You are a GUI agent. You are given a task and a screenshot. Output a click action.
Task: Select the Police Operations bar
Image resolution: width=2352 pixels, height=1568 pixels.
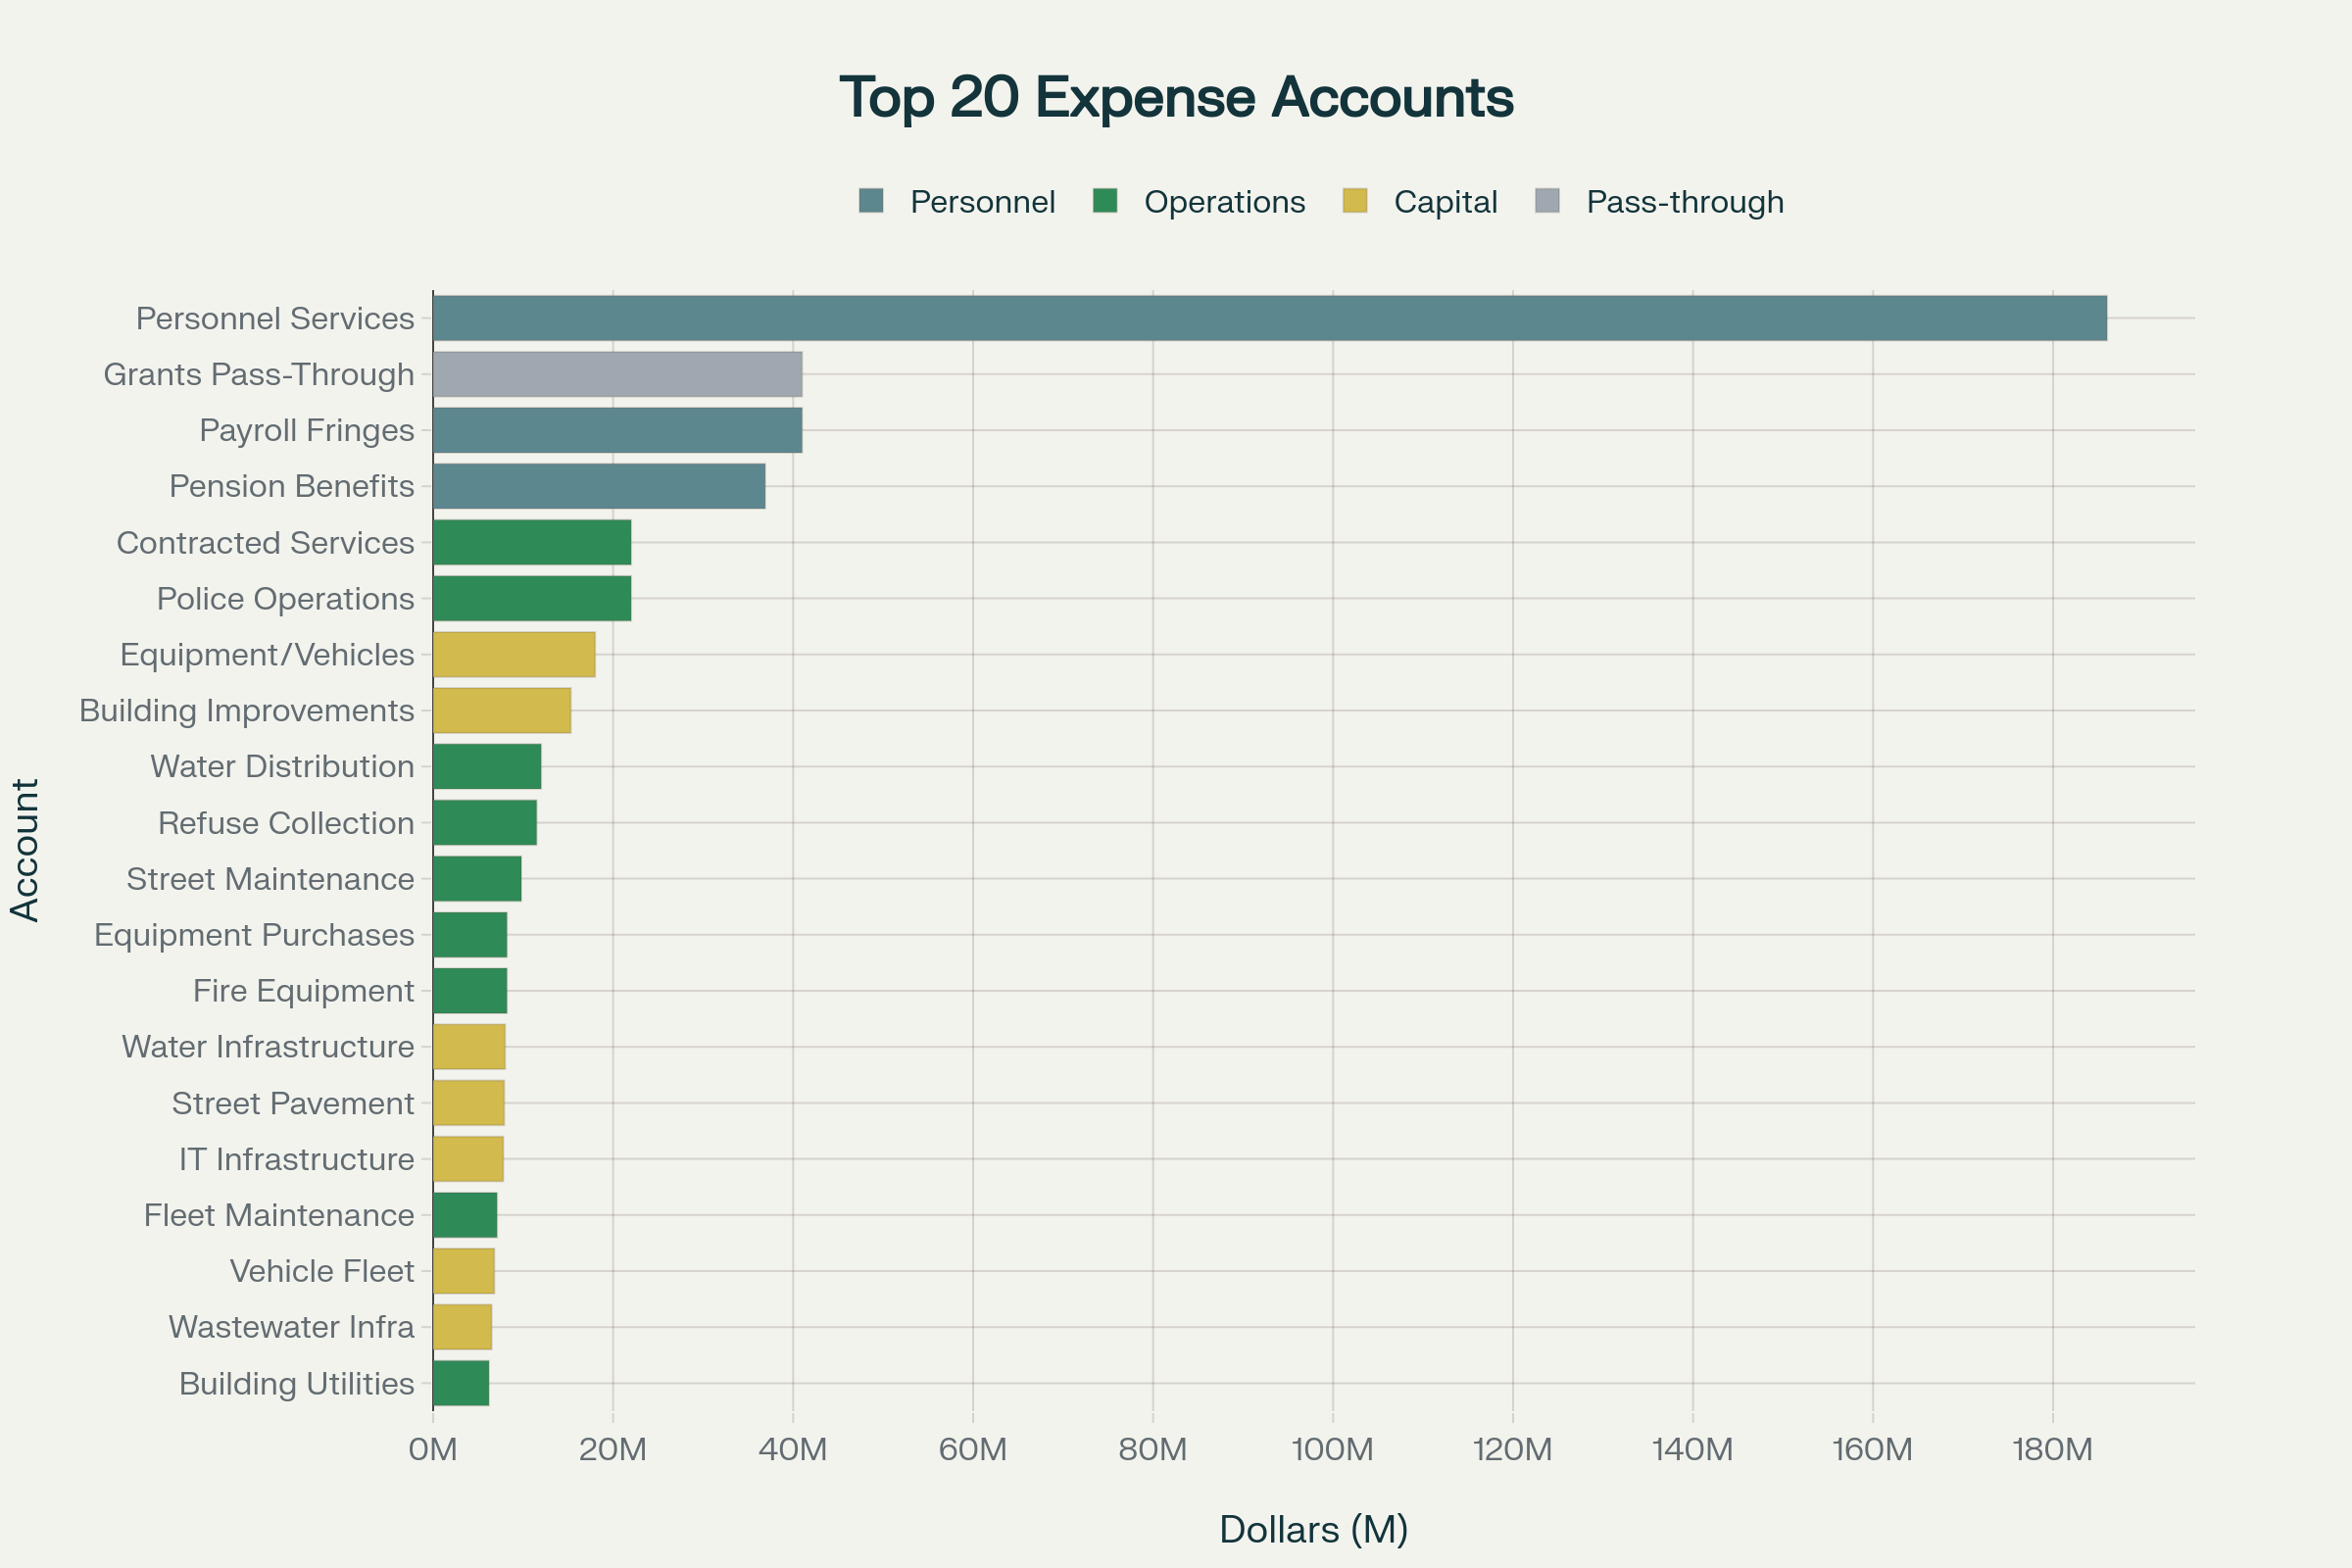pos(532,598)
